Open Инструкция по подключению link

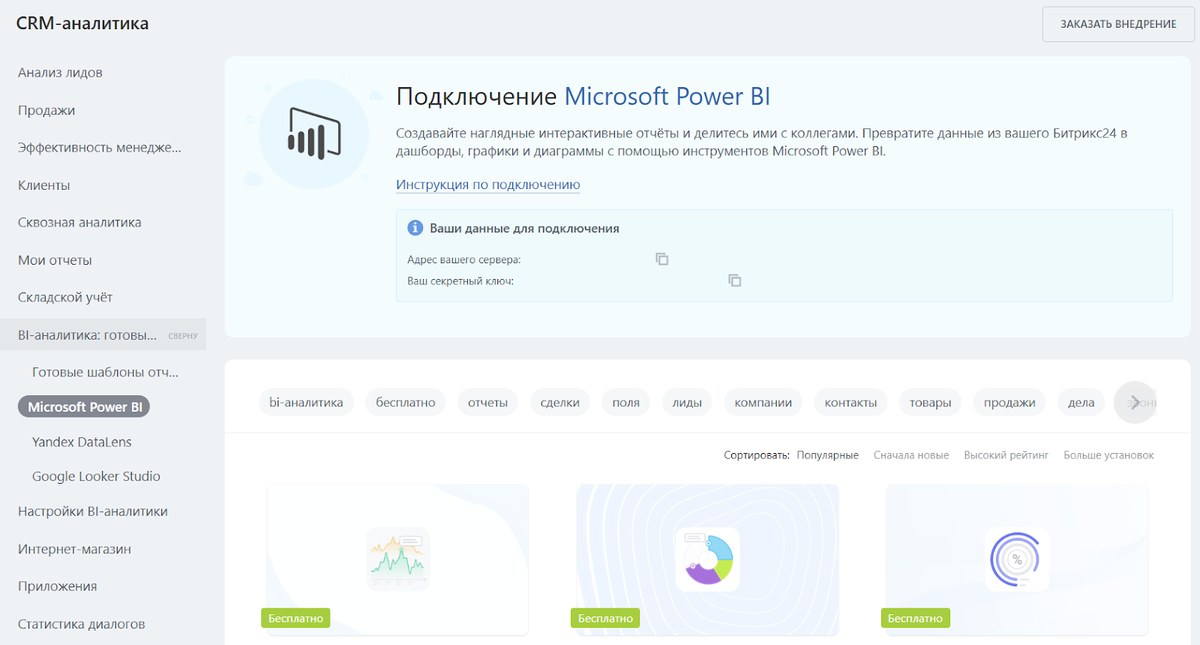[488, 185]
